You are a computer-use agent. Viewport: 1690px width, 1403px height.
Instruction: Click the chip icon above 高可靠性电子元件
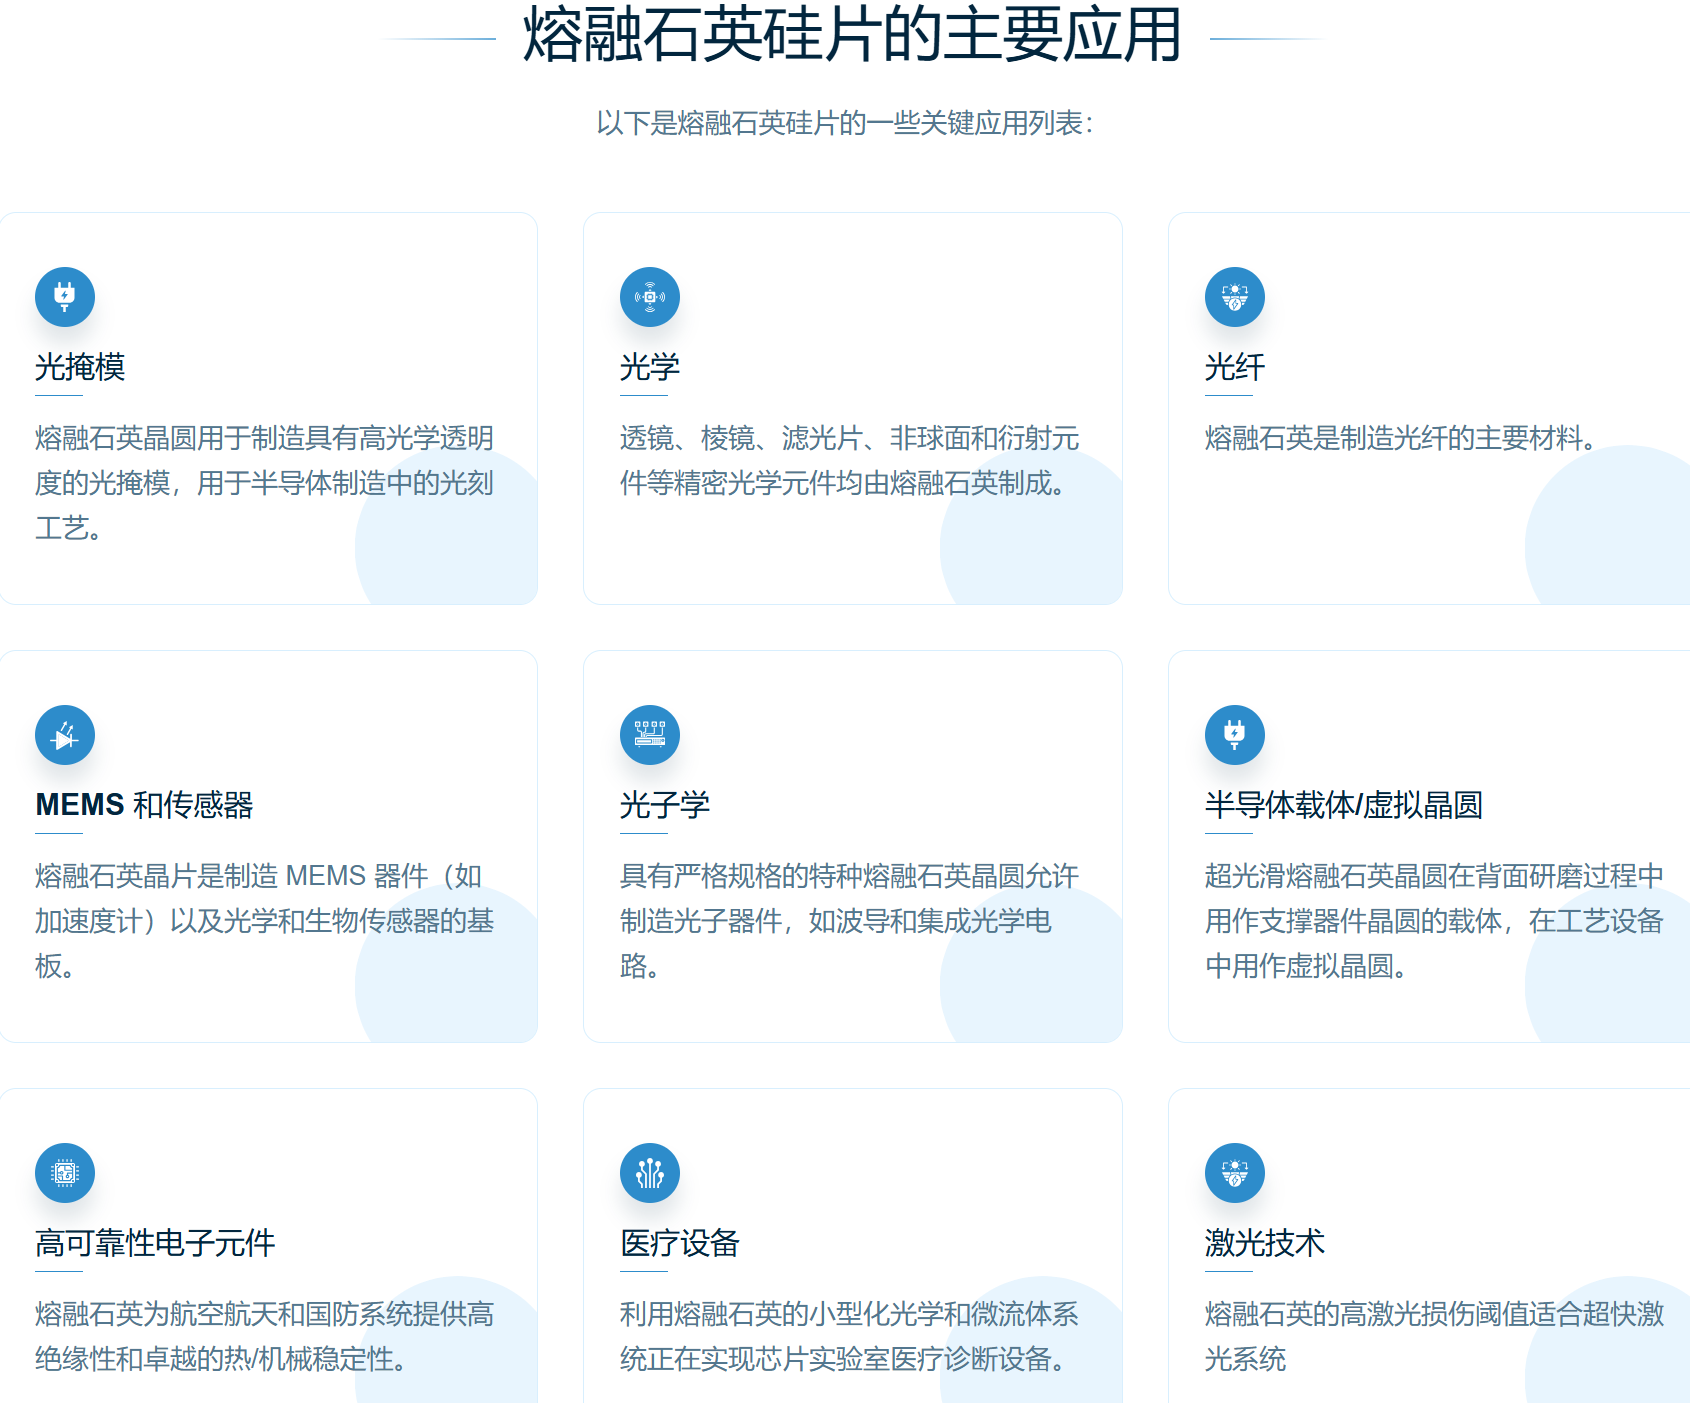coord(65,1173)
